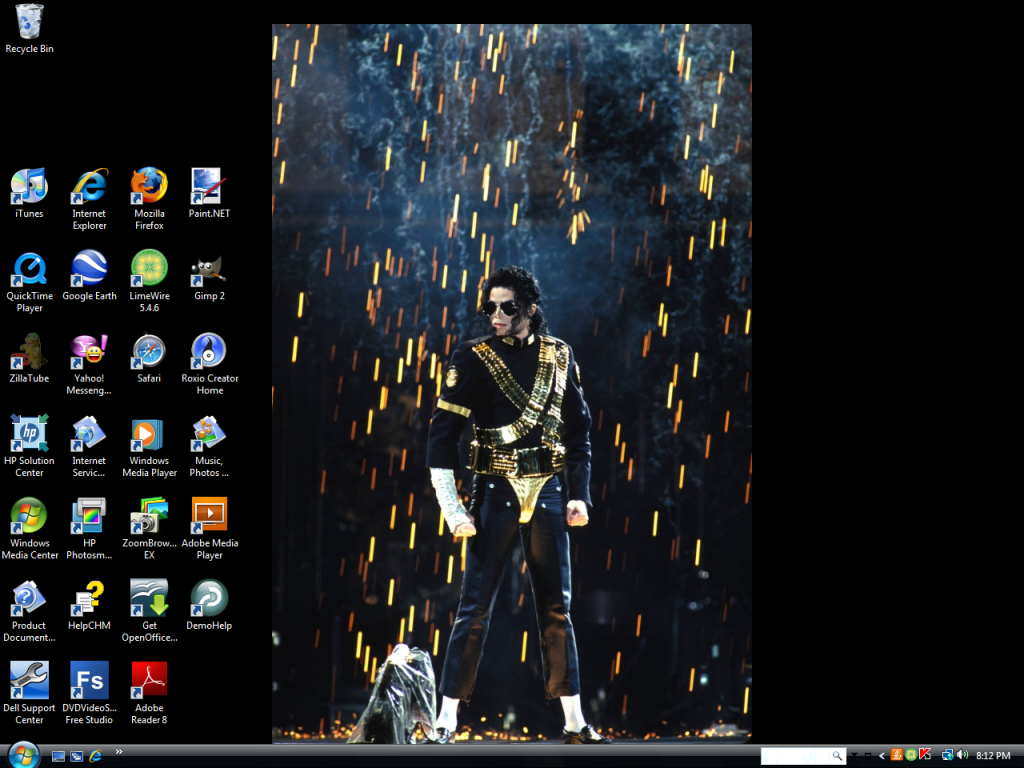The width and height of the screenshot is (1024, 768).
Task: Click the search magnifier button in taskbar
Action: (837, 756)
